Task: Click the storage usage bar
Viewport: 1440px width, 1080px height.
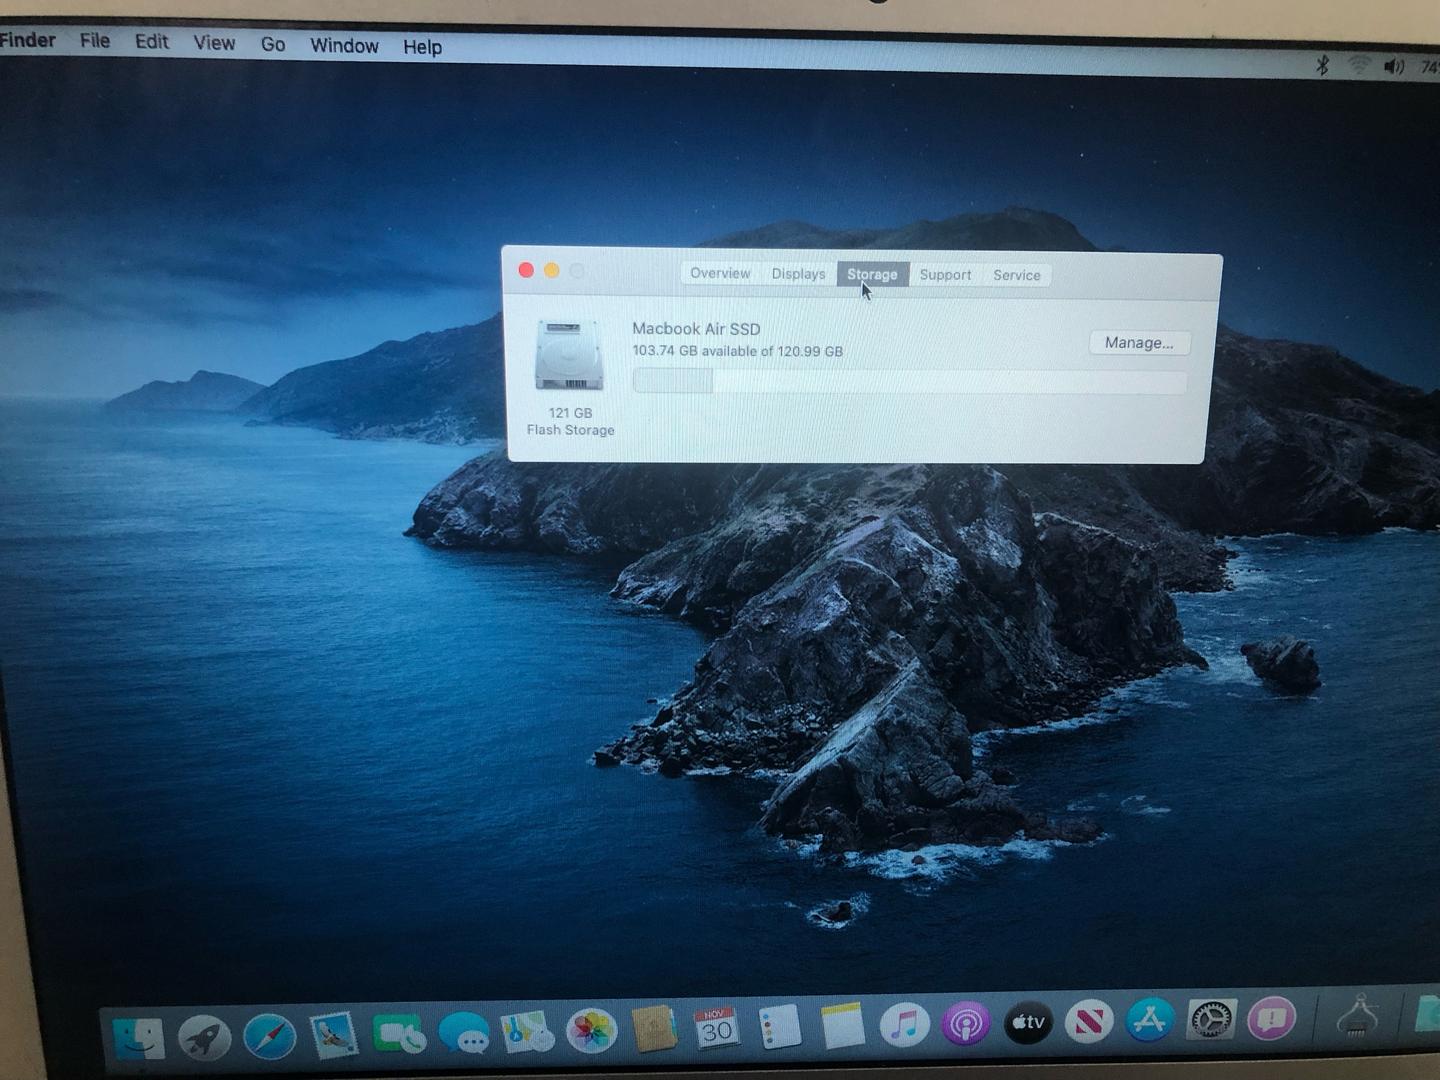Action: click(909, 381)
